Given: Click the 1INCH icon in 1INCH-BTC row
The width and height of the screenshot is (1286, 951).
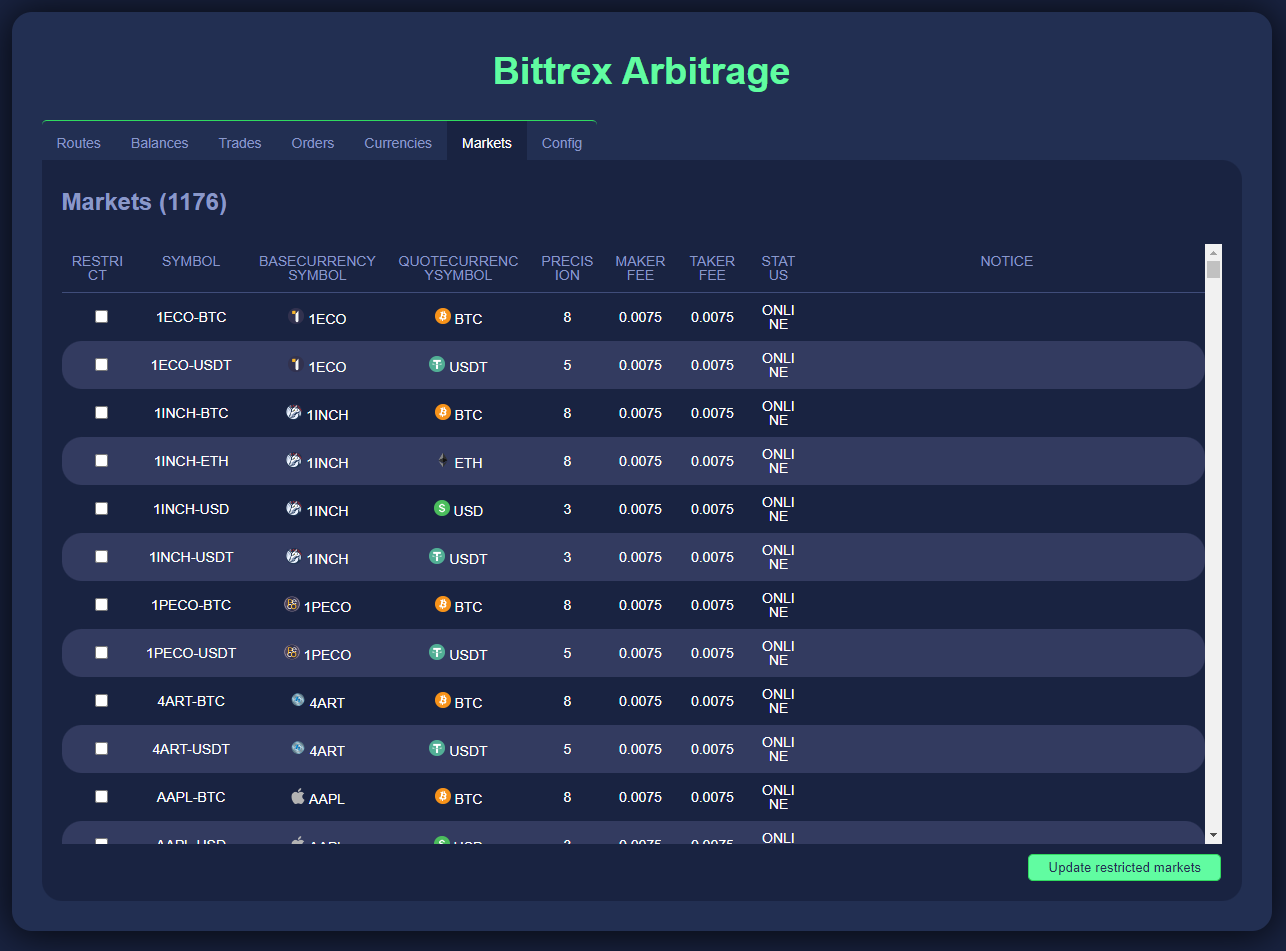Looking at the screenshot, I should tap(294, 412).
